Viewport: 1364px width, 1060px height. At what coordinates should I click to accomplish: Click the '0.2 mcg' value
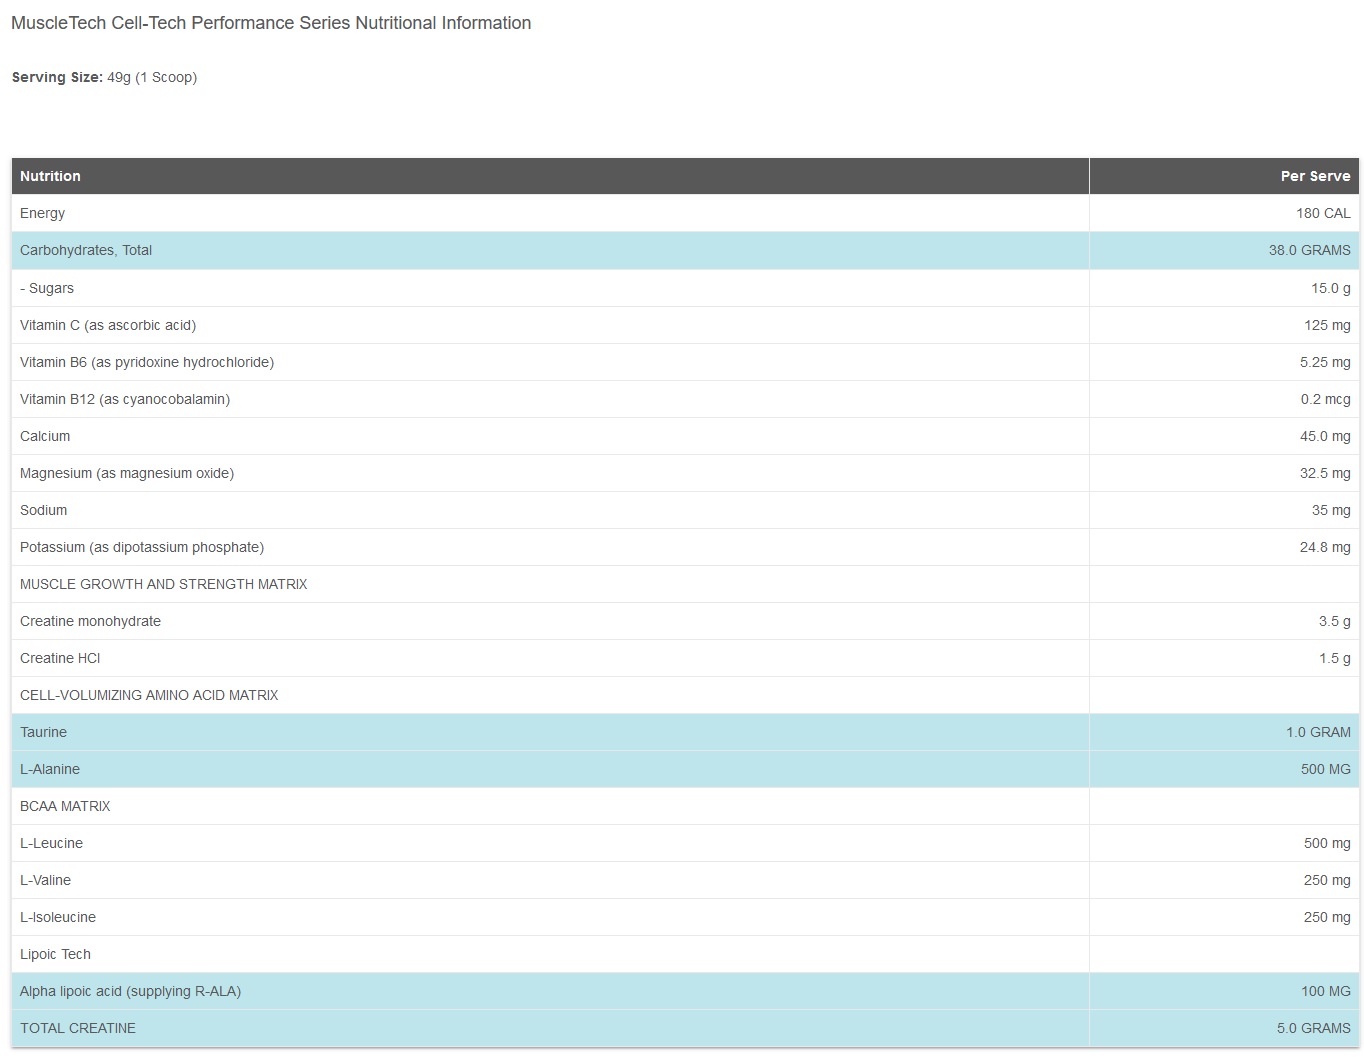pyautogui.click(x=1326, y=399)
